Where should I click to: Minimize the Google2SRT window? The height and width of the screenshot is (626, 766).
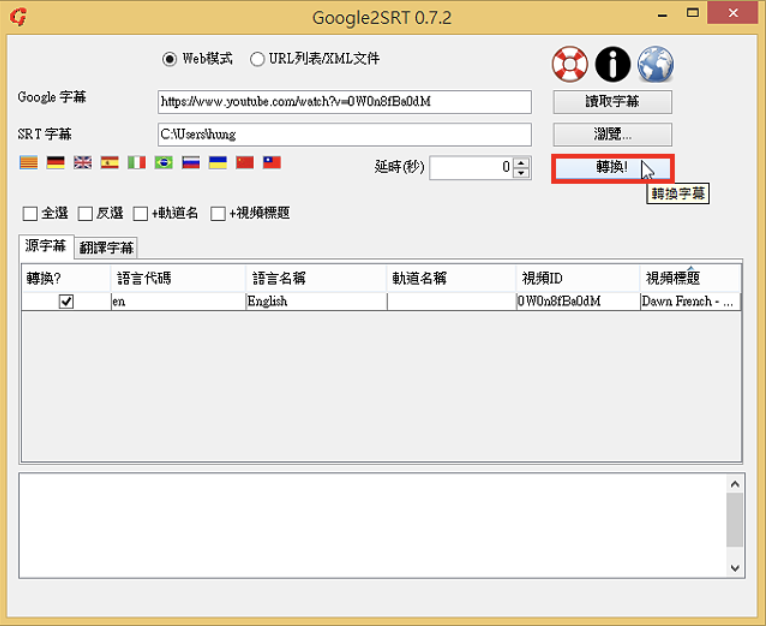point(662,14)
